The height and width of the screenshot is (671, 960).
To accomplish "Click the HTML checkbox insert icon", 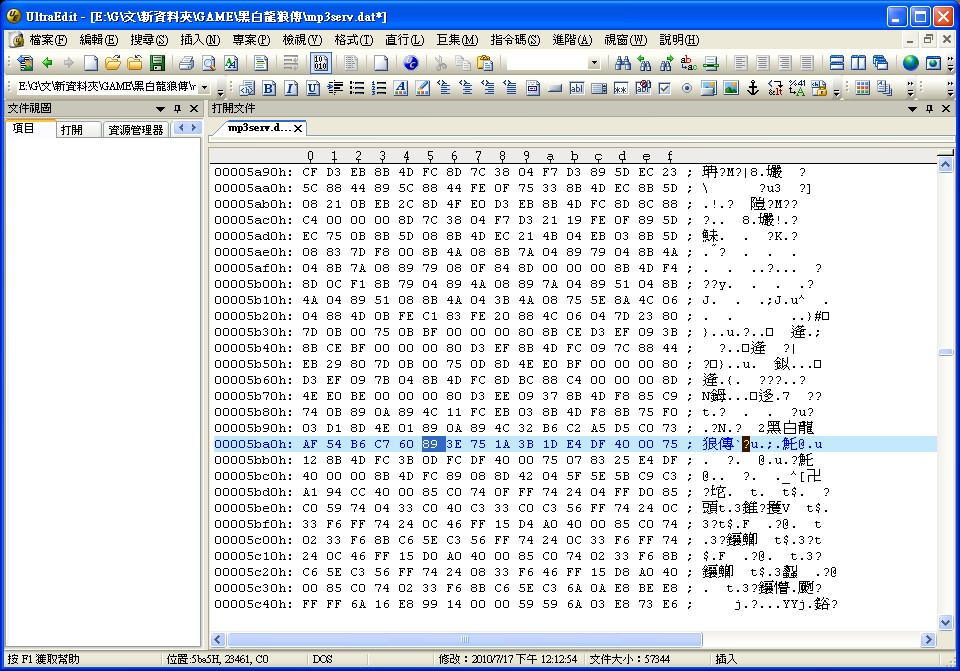I will coord(664,88).
